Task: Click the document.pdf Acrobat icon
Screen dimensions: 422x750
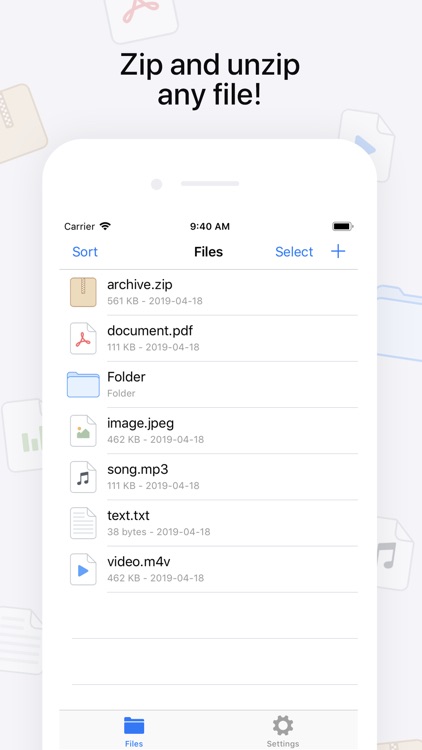Action: tap(83, 339)
